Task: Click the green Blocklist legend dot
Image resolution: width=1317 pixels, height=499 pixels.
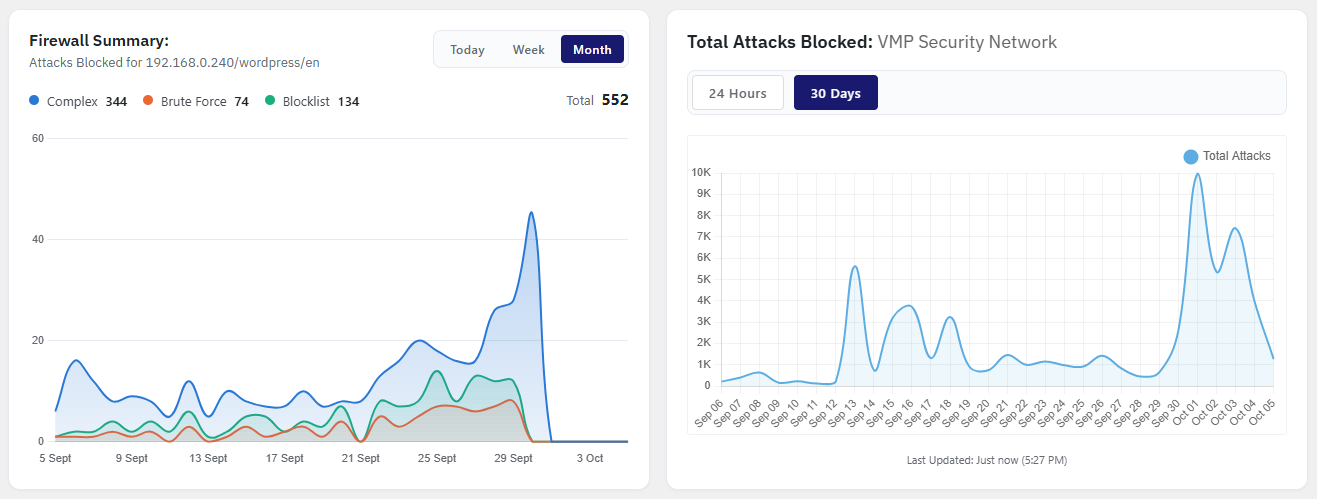Action: point(270,100)
